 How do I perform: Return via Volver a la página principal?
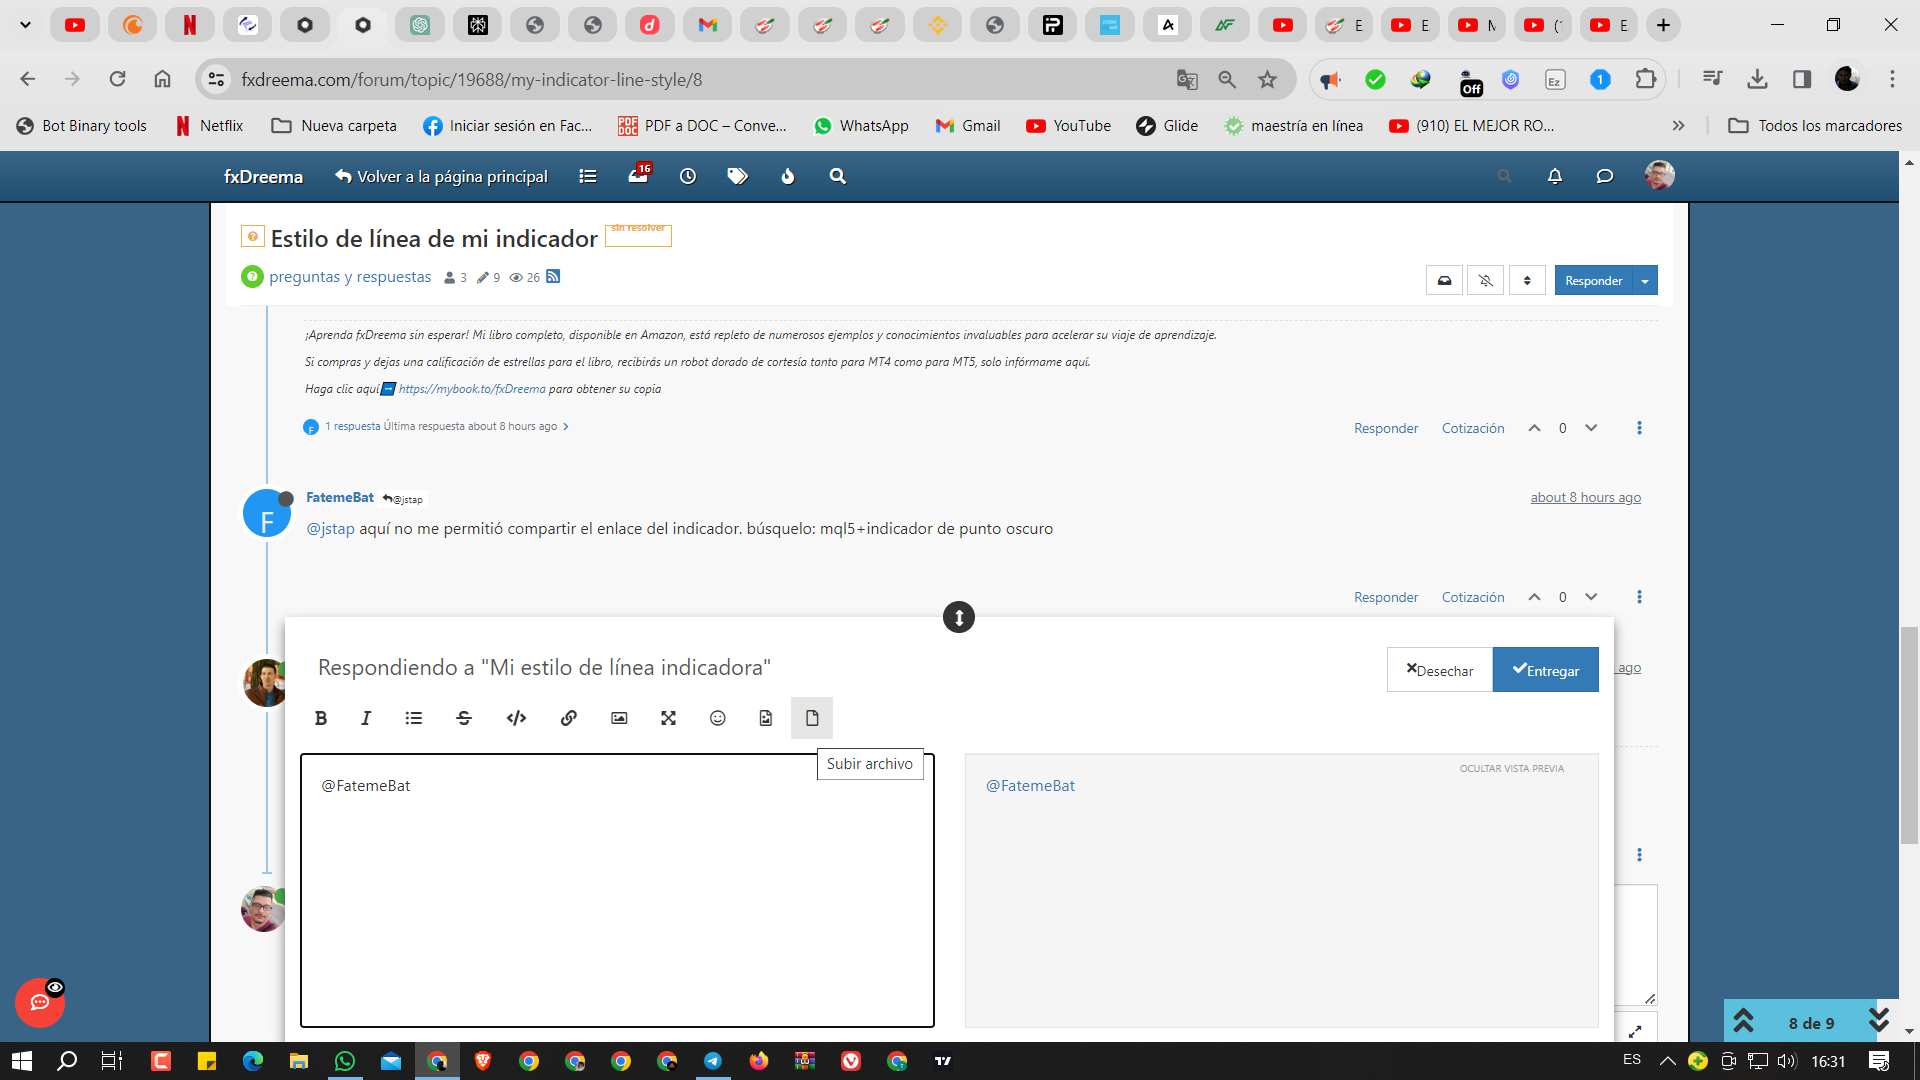(x=441, y=176)
